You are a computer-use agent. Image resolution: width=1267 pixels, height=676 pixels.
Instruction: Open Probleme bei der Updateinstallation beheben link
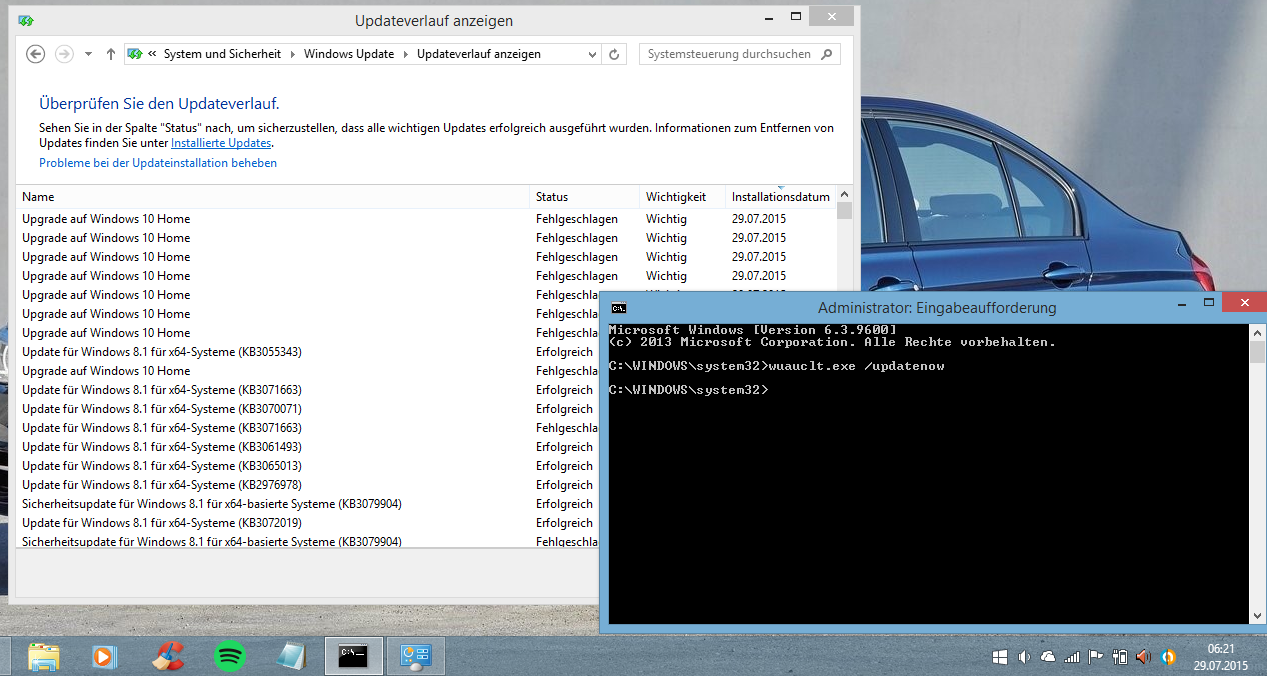[x=158, y=163]
